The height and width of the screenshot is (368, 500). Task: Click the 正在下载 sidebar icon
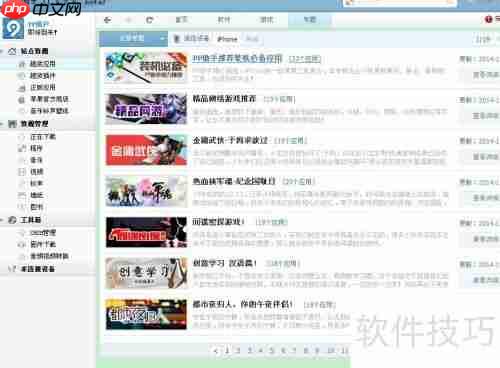click(x=22, y=137)
